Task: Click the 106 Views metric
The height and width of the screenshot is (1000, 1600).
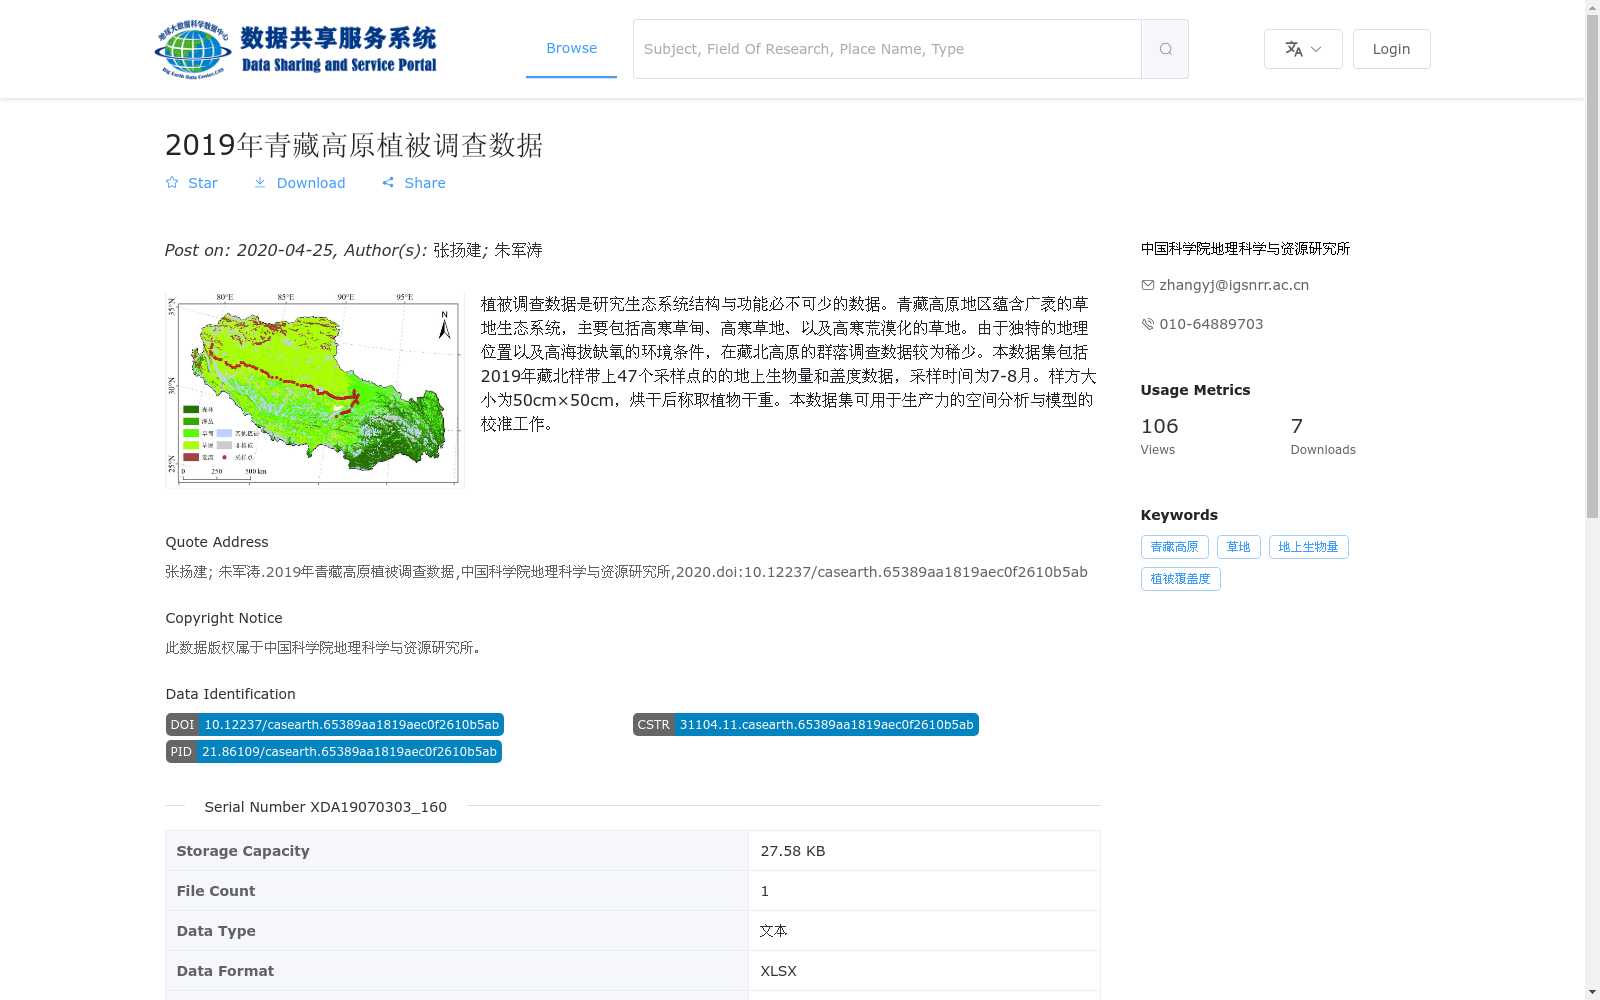Action: point(1159,436)
